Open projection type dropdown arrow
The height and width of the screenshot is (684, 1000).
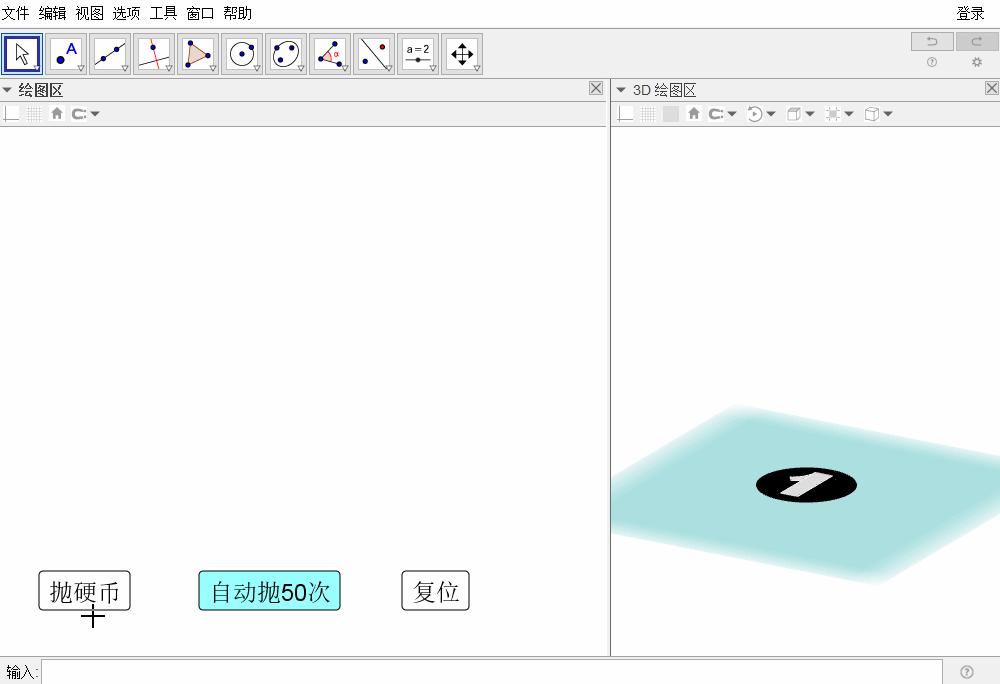pos(888,113)
